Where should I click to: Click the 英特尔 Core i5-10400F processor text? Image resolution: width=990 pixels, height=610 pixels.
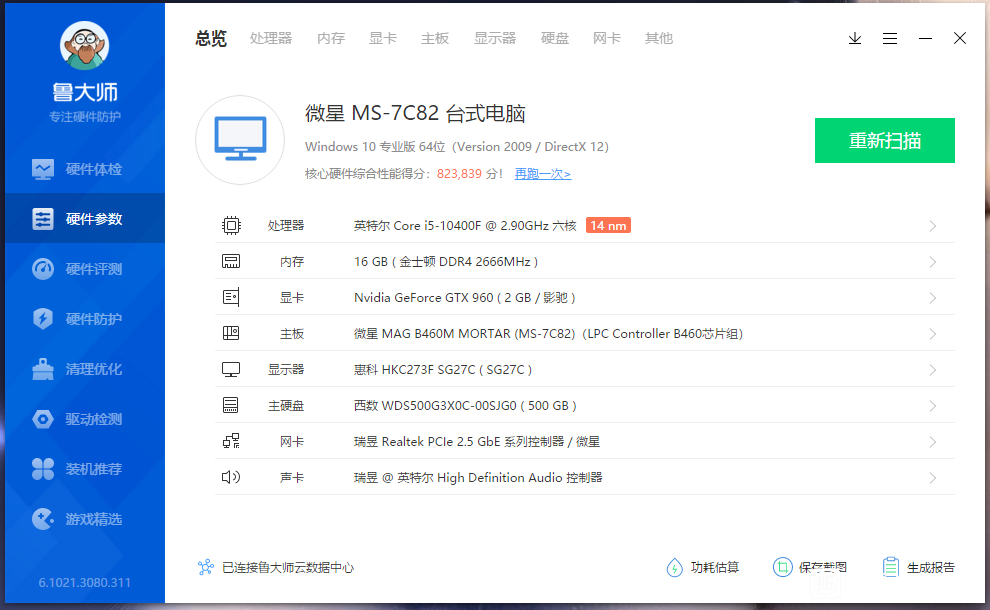465,225
